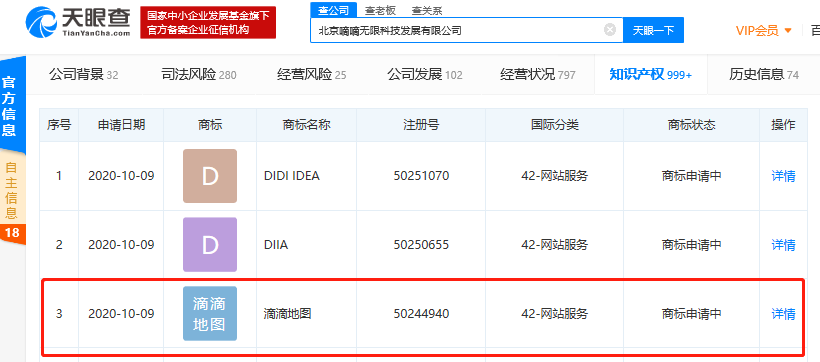The image size is (820, 362).
Task: Expand the VIP会员 dropdown arrow
Action: (x=788, y=31)
